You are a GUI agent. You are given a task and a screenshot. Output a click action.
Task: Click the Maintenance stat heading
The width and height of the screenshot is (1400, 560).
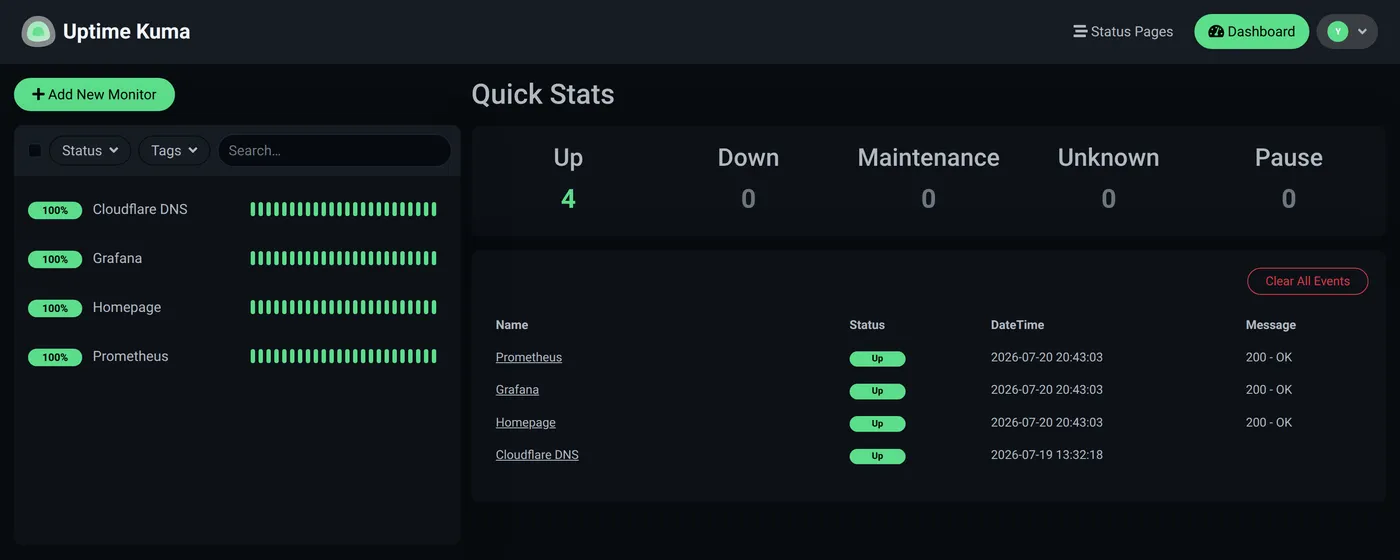click(928, 158)
